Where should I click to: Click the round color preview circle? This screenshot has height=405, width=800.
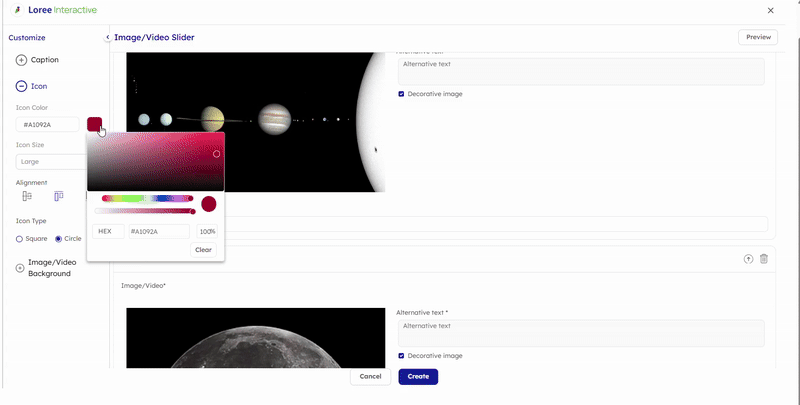click(x=209, y=204)
